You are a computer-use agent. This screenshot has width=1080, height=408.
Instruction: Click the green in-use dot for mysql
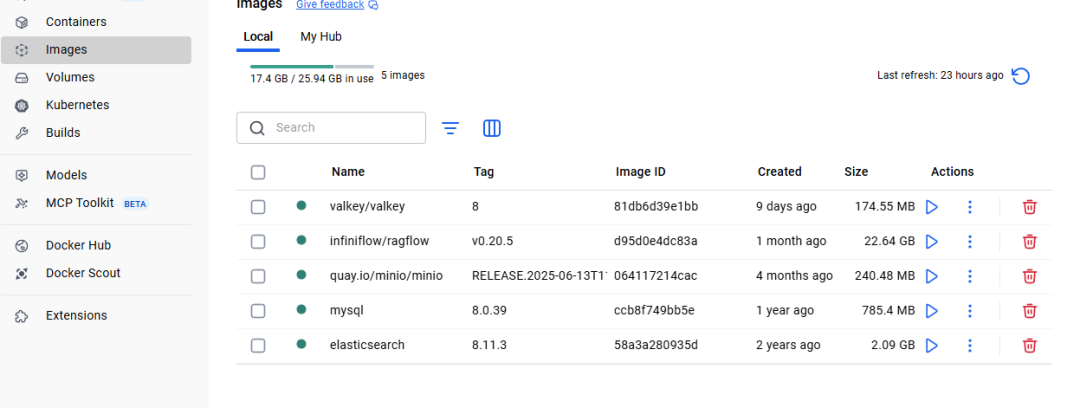point(301,309)
